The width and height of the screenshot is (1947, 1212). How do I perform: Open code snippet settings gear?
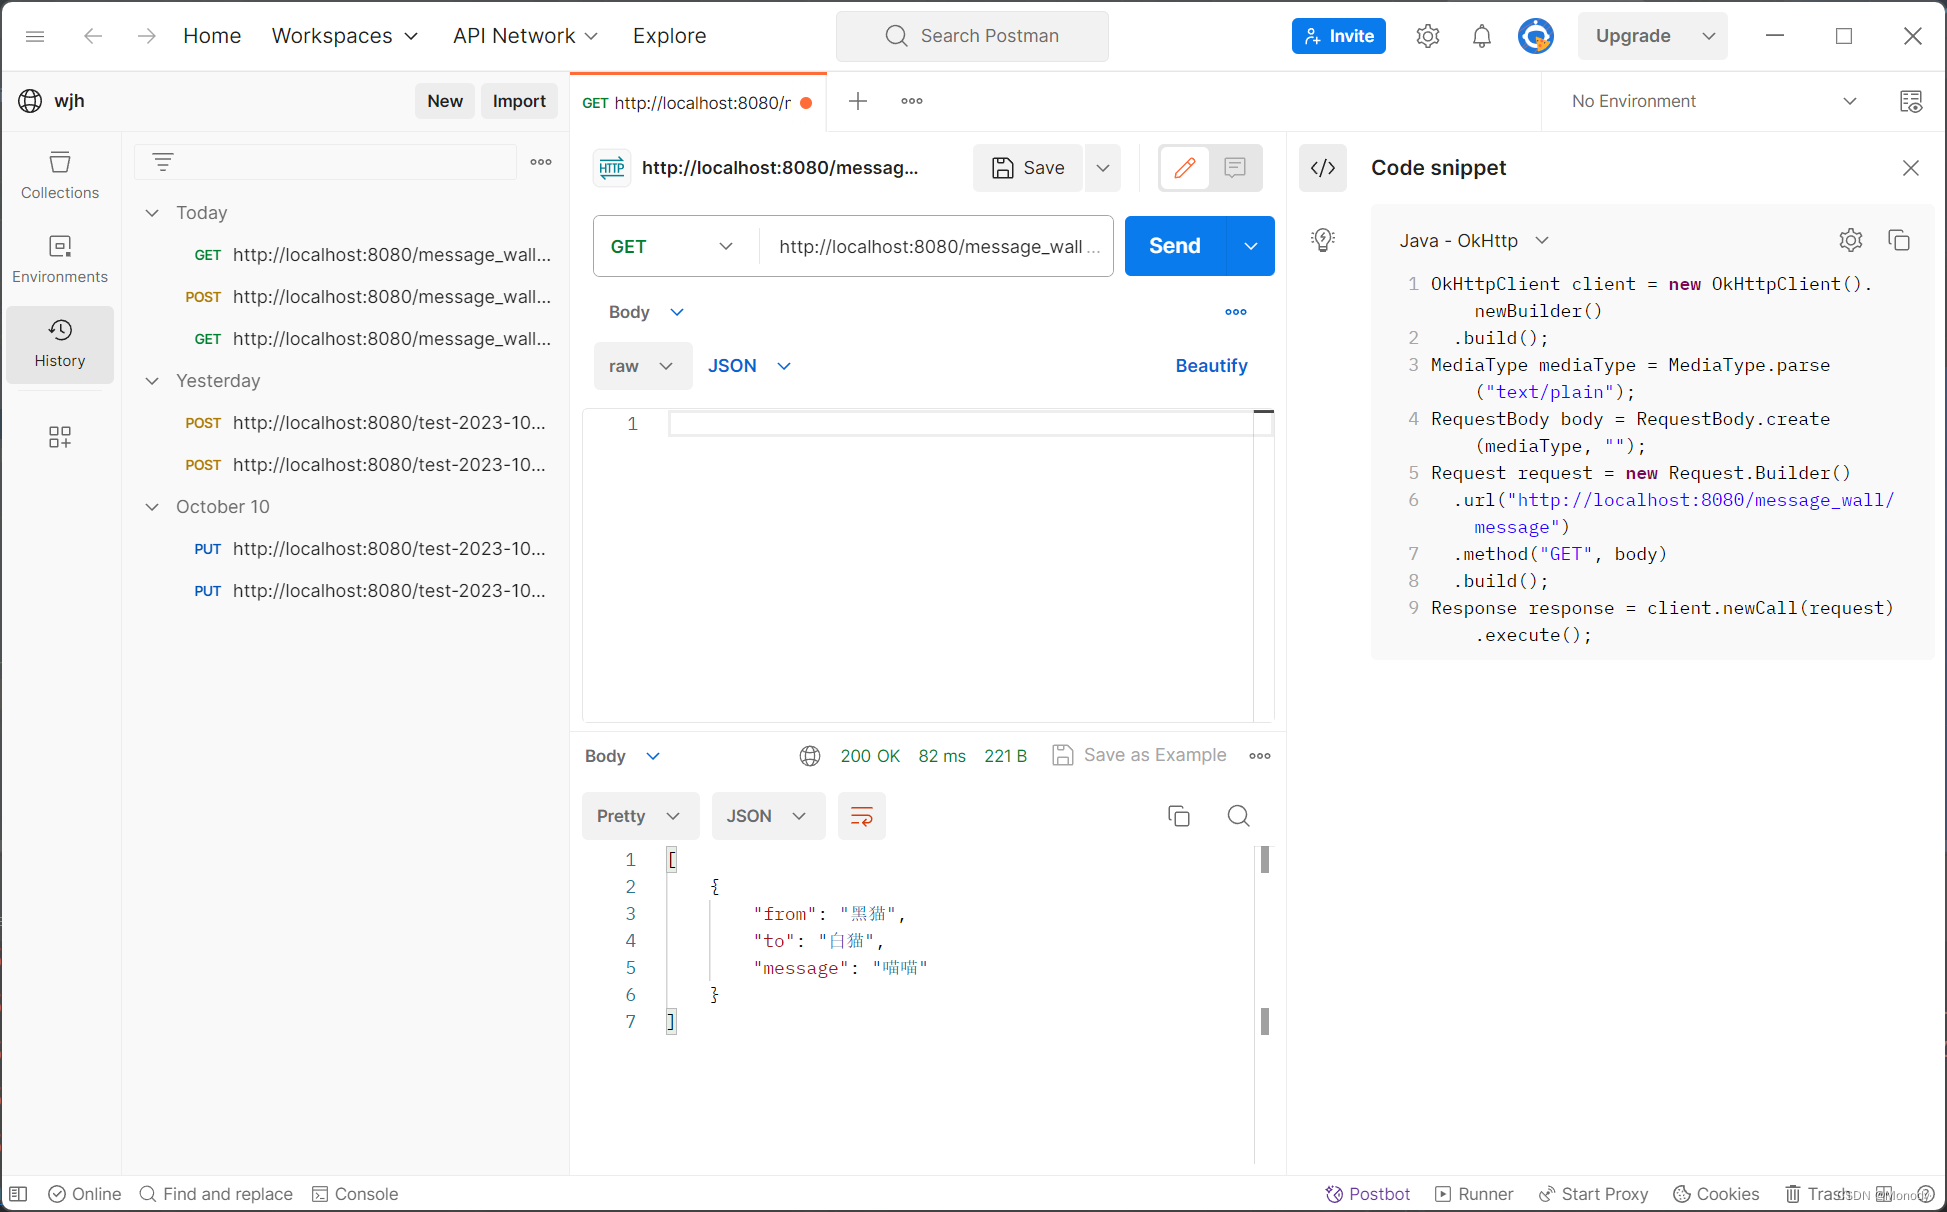(x=1851, y=240)
